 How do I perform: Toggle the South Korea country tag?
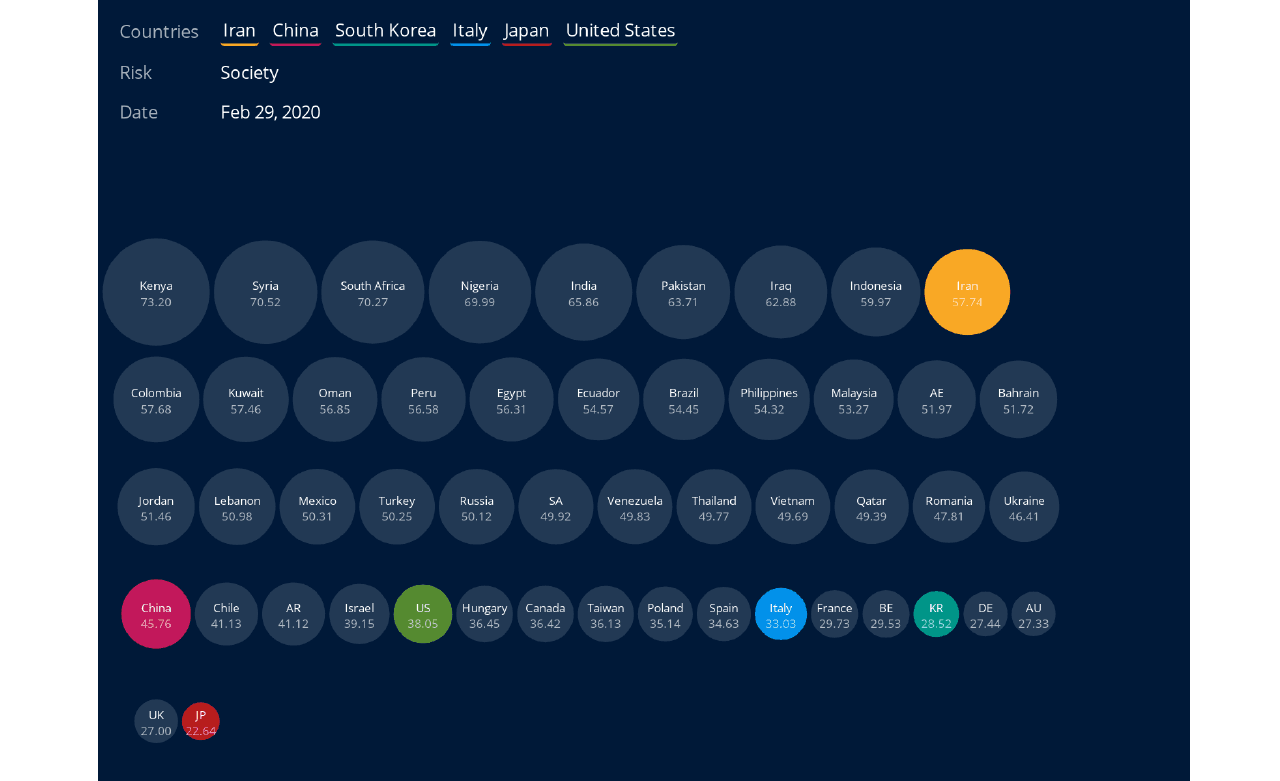click(x=385, y=31)
